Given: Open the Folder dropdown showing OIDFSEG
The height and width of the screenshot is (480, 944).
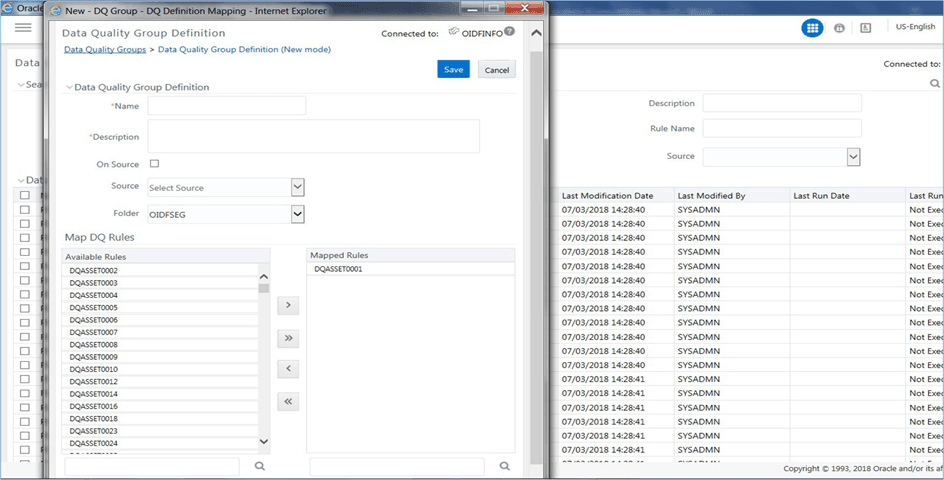Looking at the screenshot, I should (x=297, y=214).
